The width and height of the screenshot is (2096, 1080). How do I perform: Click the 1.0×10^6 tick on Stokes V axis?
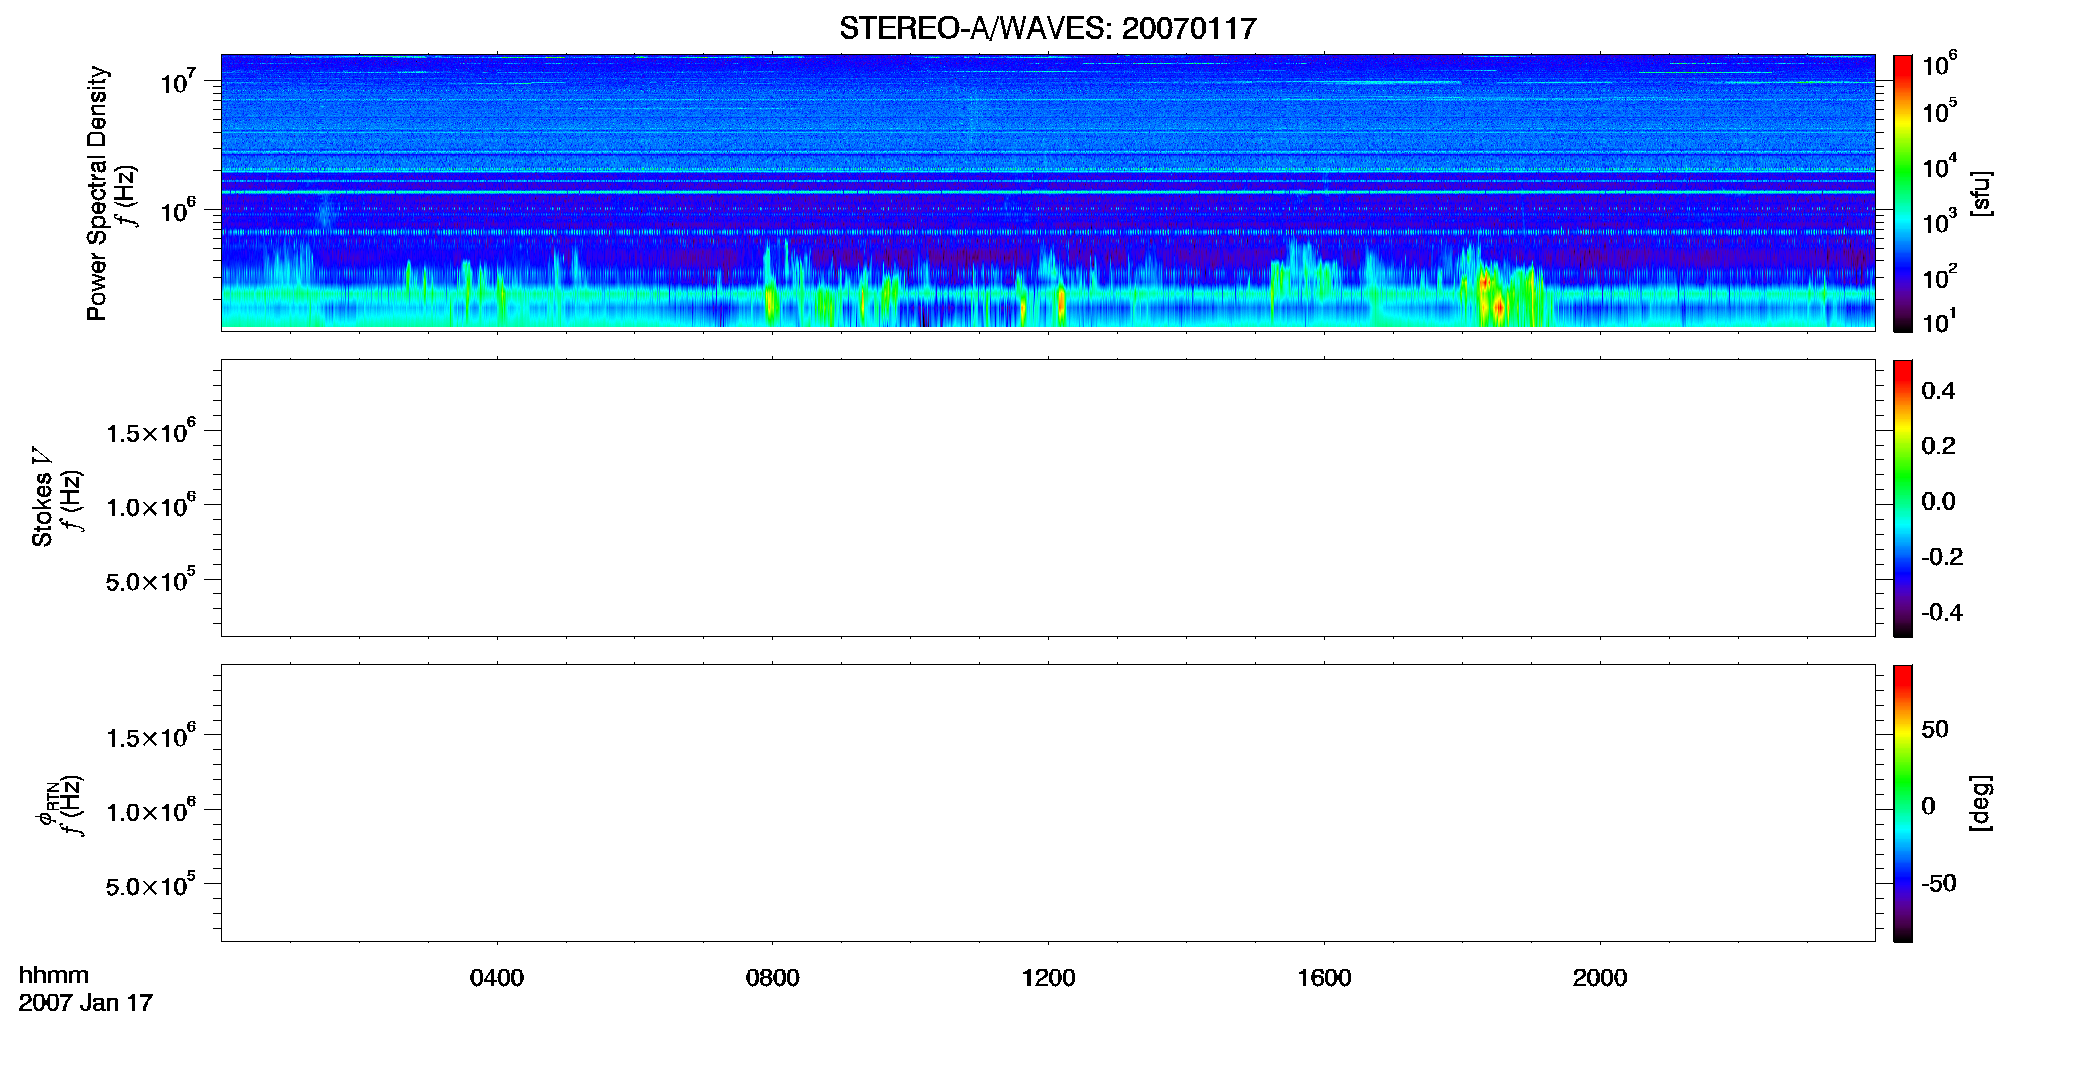coord(151,505)
